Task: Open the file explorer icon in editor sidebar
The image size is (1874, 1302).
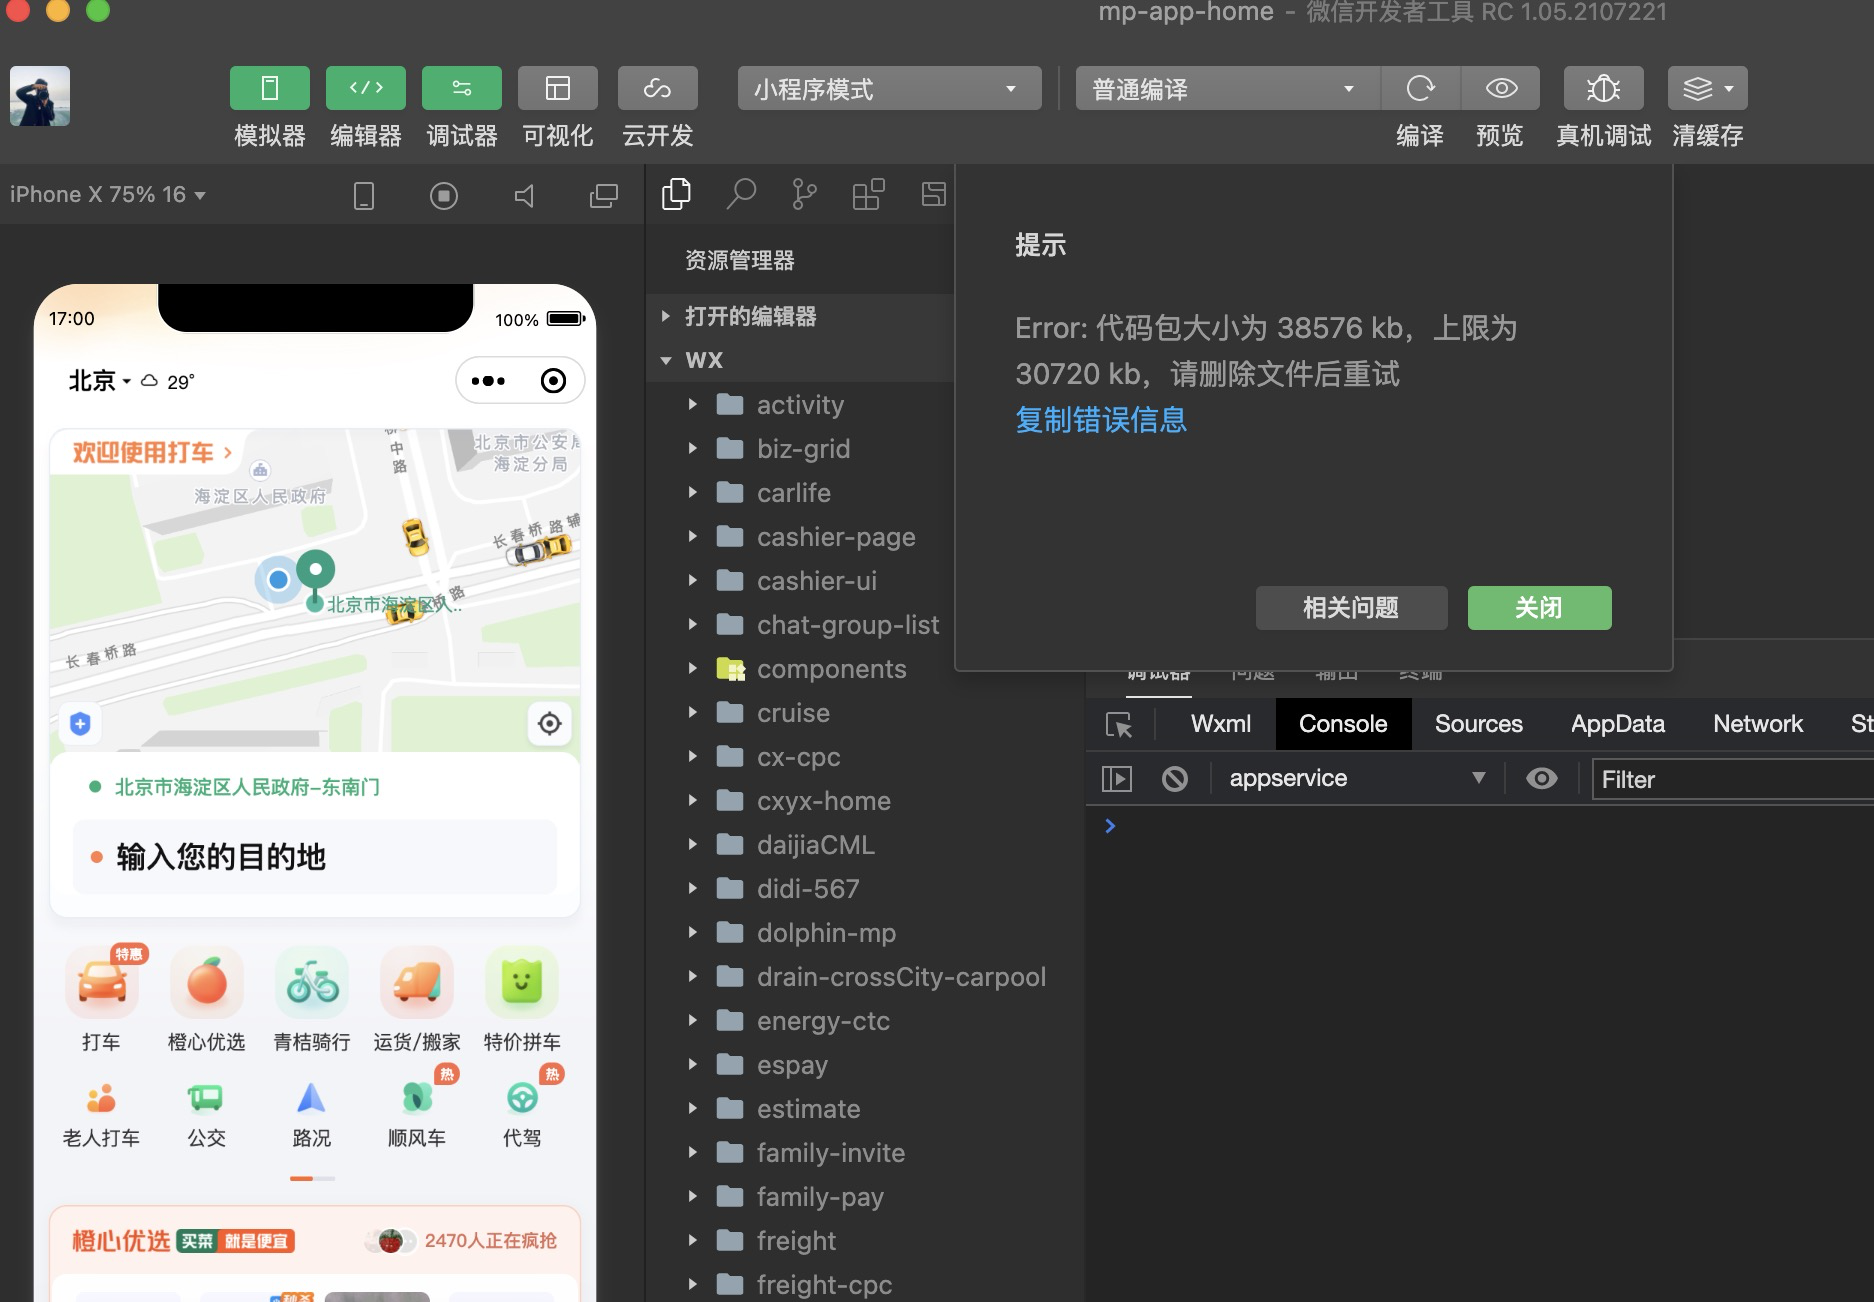Action: point(677,194)
